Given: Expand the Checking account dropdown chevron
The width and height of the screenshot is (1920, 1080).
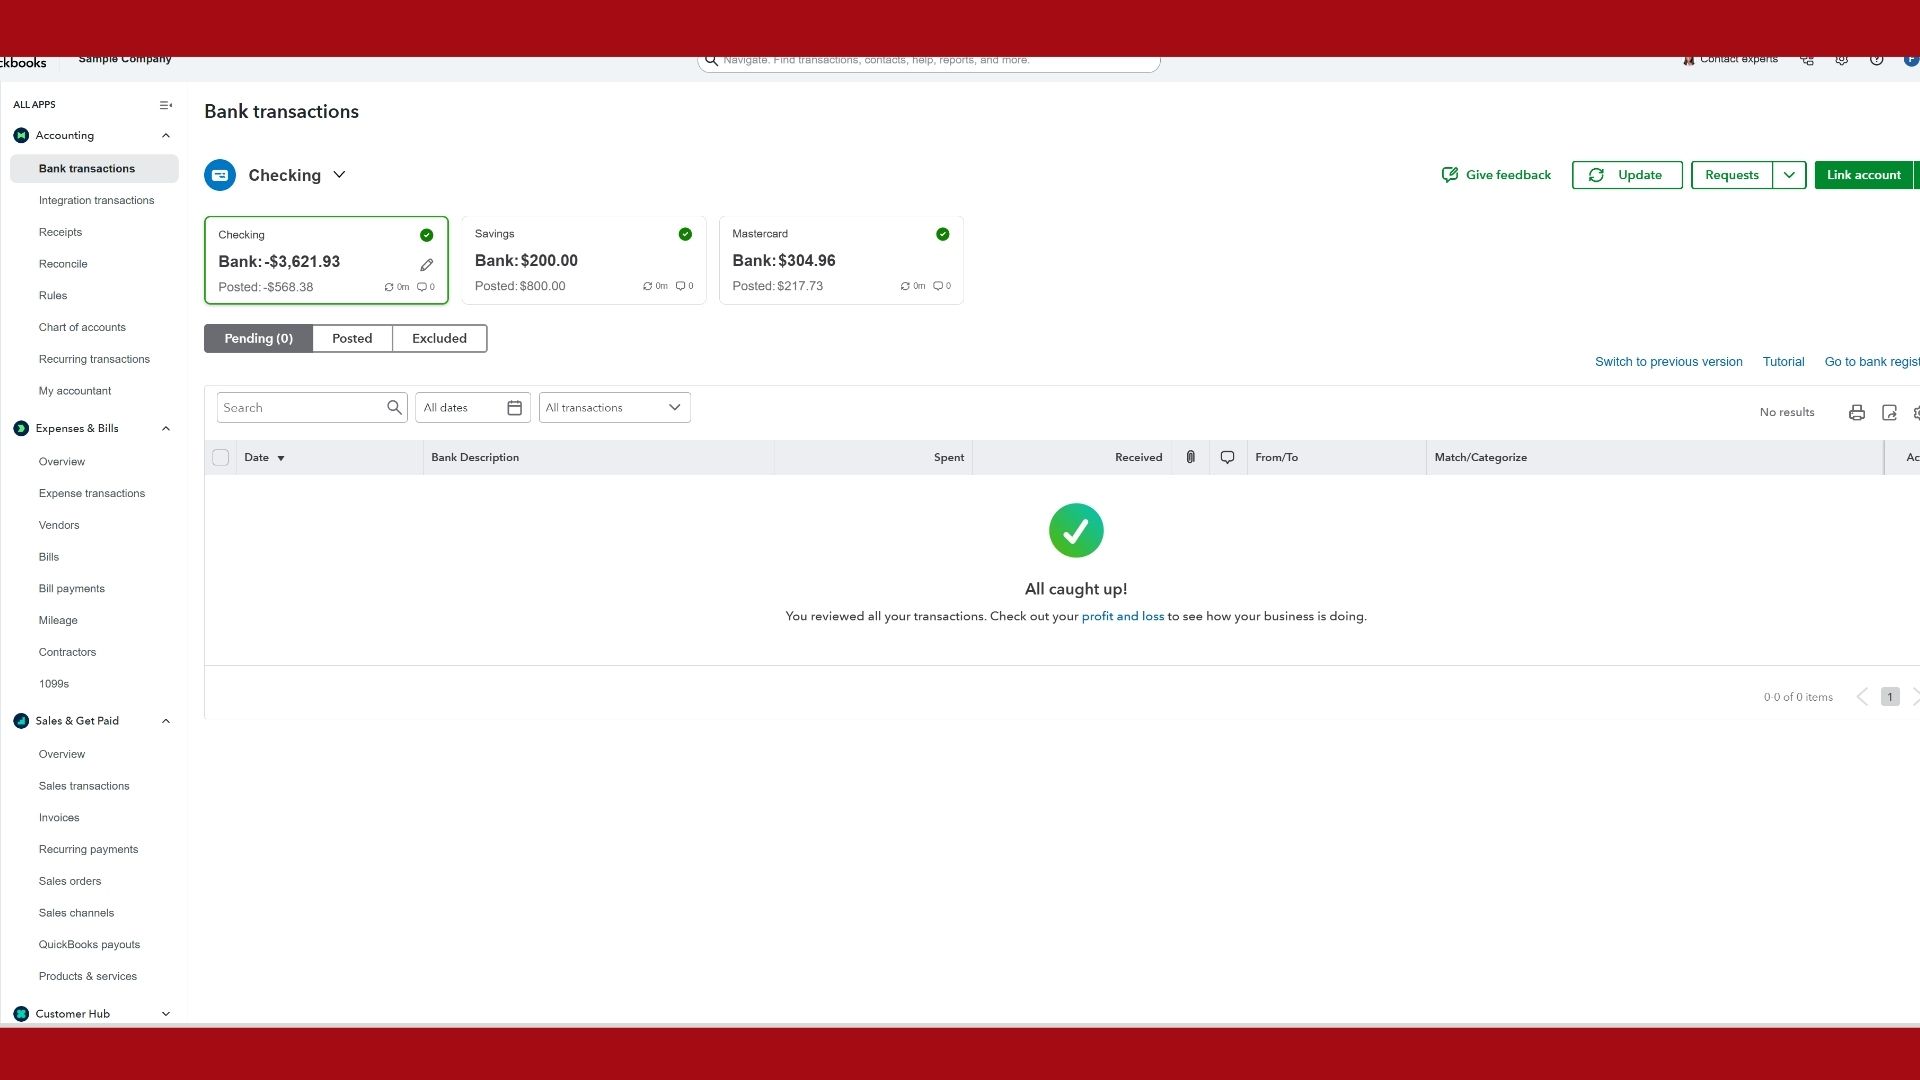Looking at the screenshot, I should coord(339,175).
